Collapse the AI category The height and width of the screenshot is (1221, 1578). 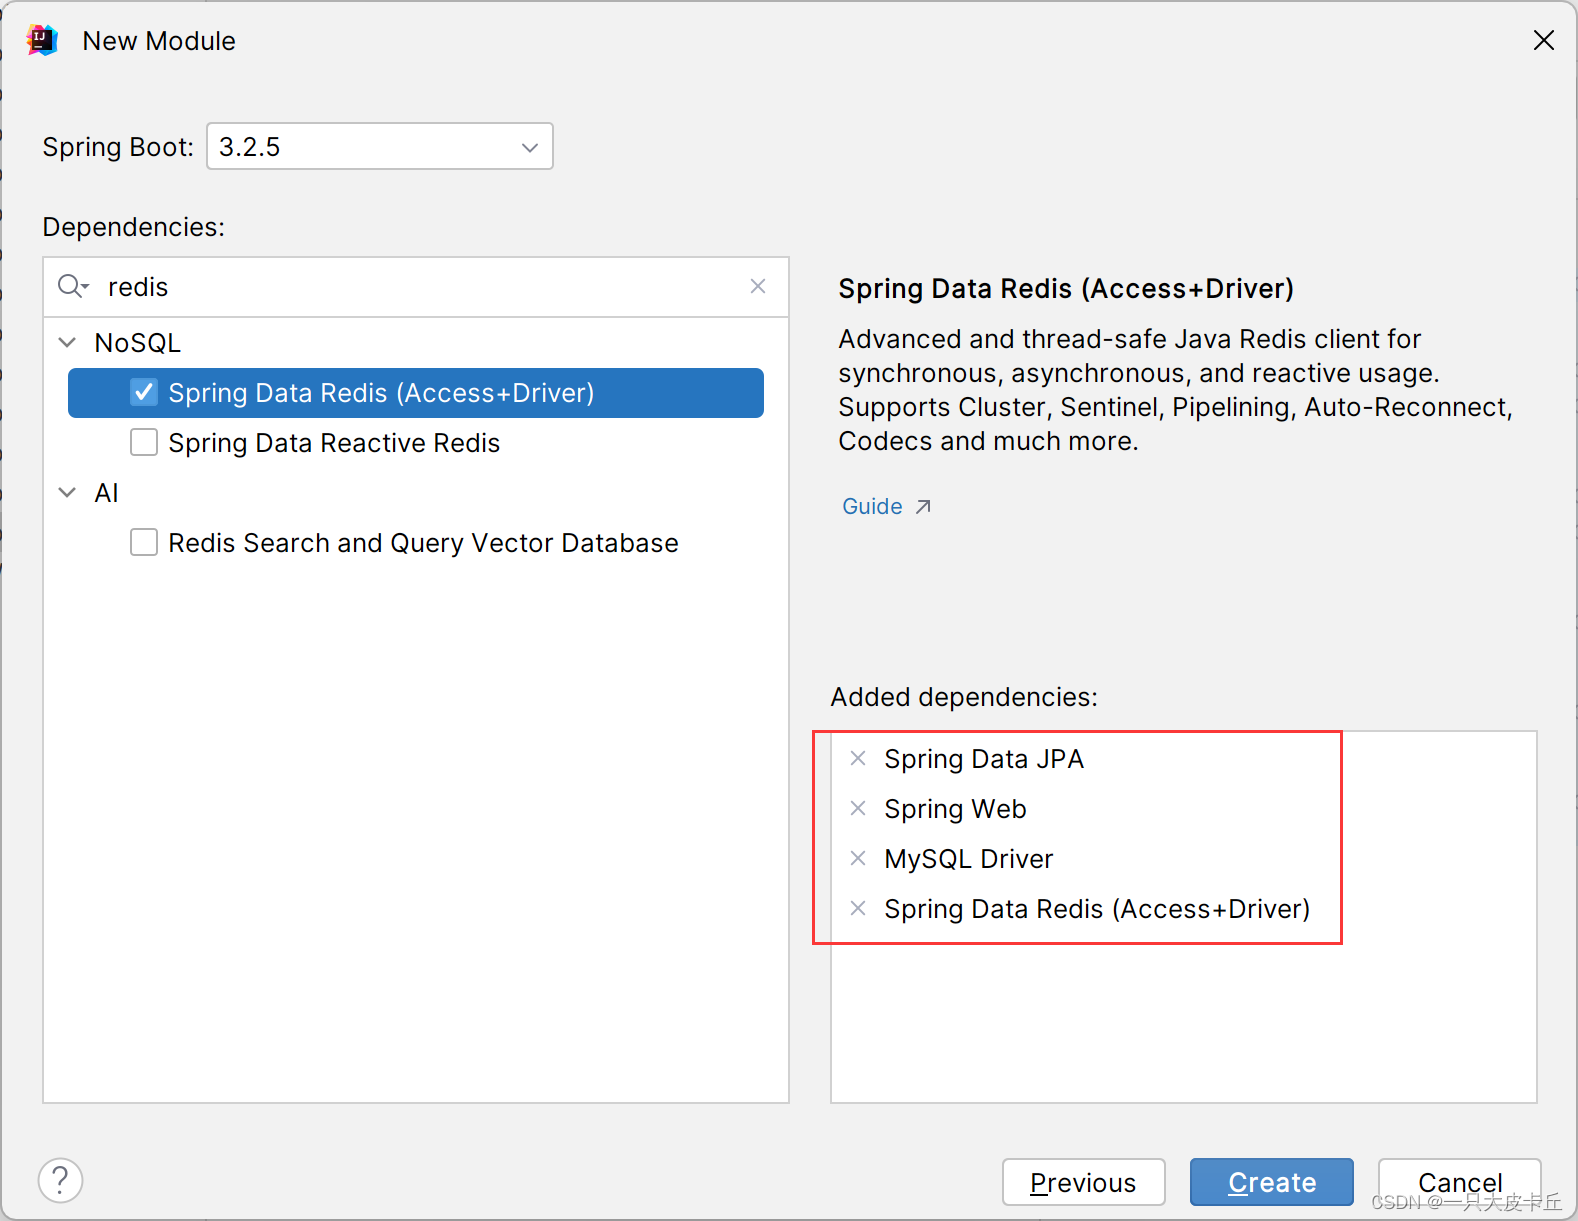click(x=67, y=492)
